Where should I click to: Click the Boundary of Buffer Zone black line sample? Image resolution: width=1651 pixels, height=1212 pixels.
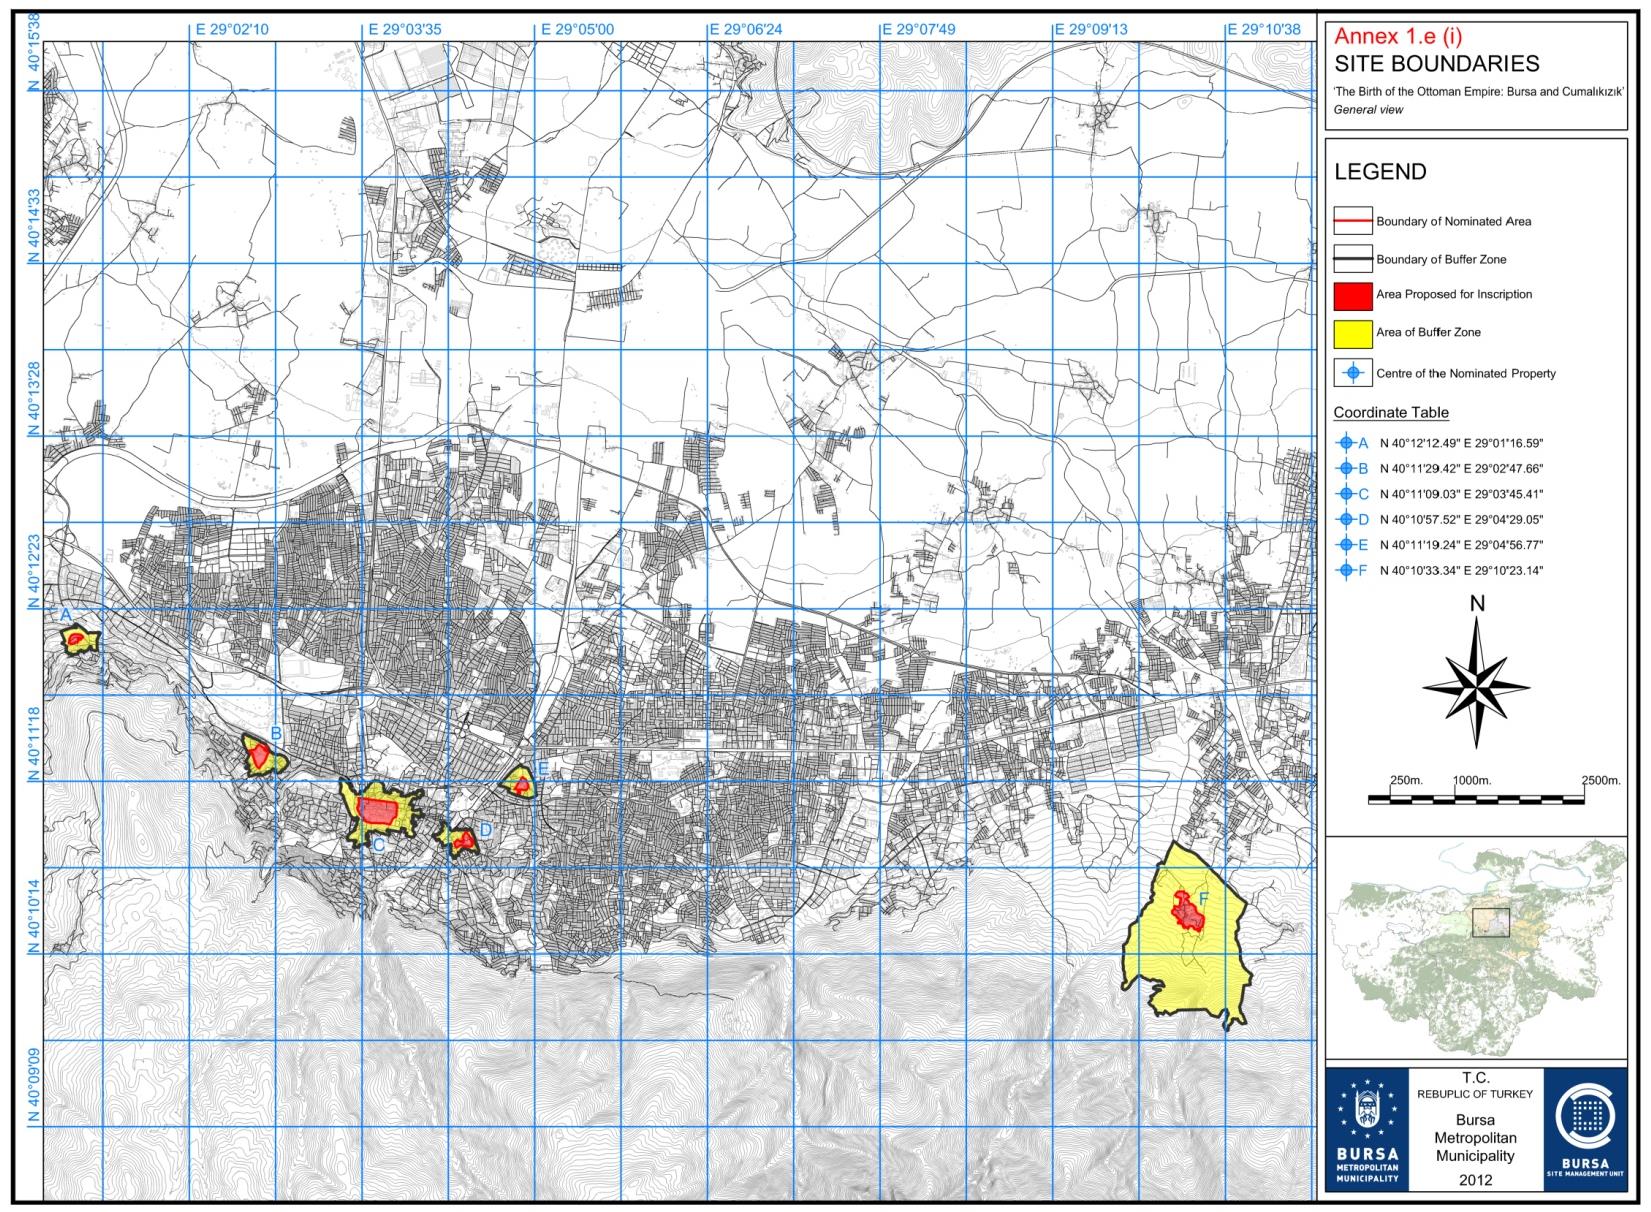tap(1353, 258)
